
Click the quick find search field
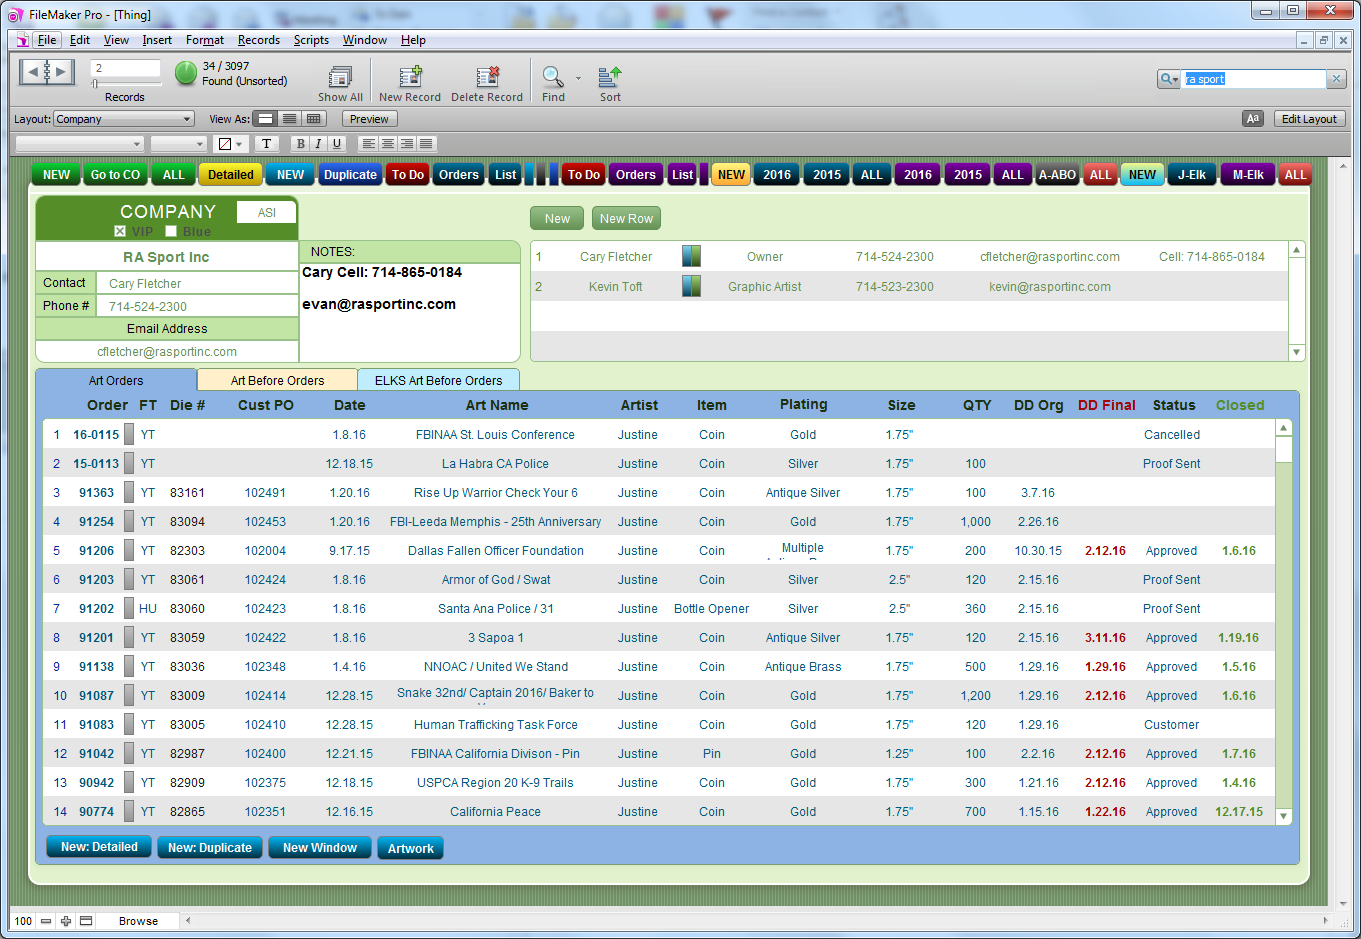click(1255, 79)
